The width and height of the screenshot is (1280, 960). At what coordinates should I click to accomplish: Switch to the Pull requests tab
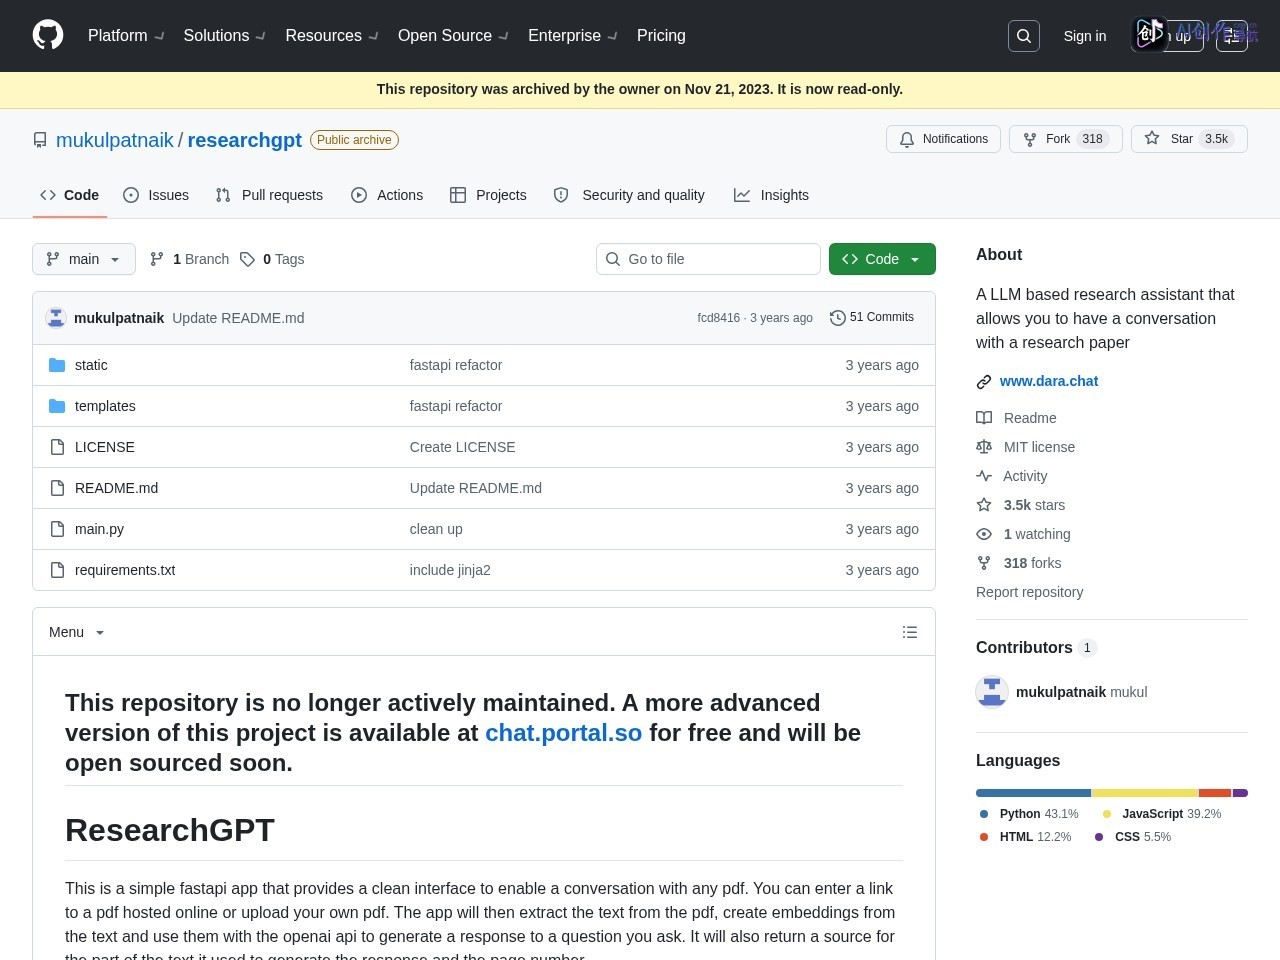click(269, 195)
